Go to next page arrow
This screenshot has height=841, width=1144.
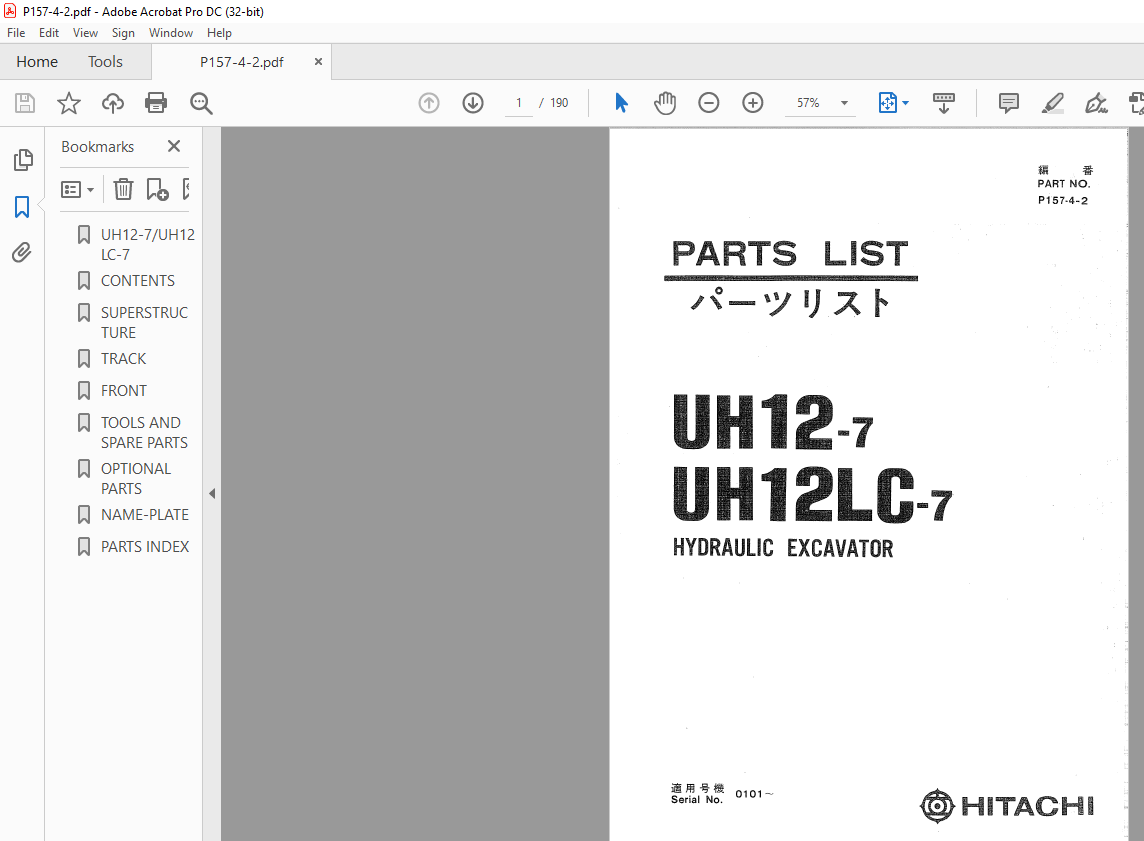tap(473, 103)
